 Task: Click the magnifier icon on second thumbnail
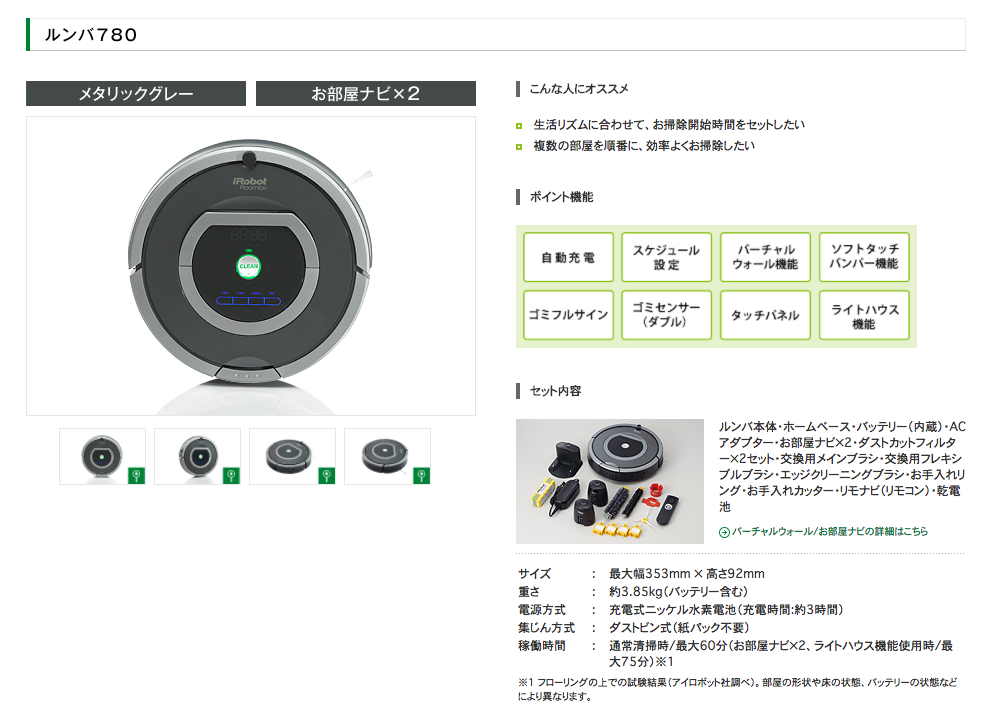point(231,476)
